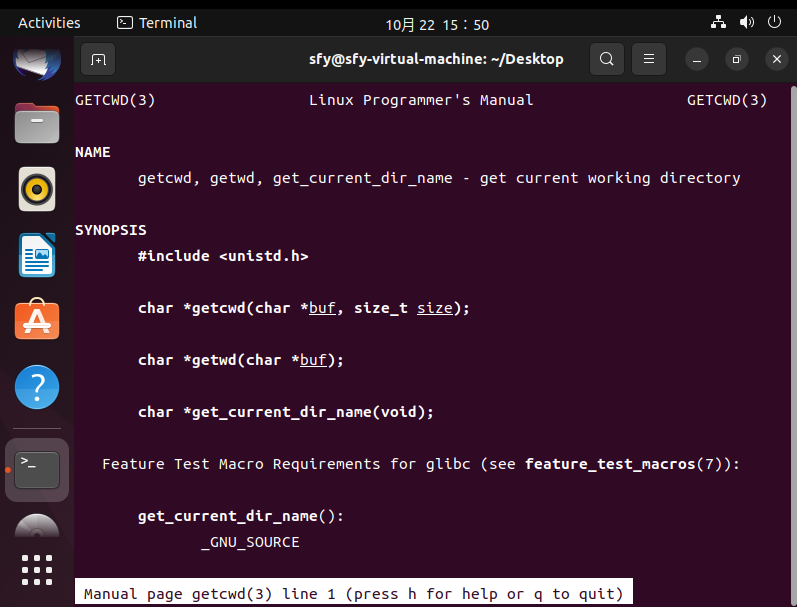The height and width of the screenshot is (607, 797).
Task: Open Ubuntu Software store
Action: [37, 319]
